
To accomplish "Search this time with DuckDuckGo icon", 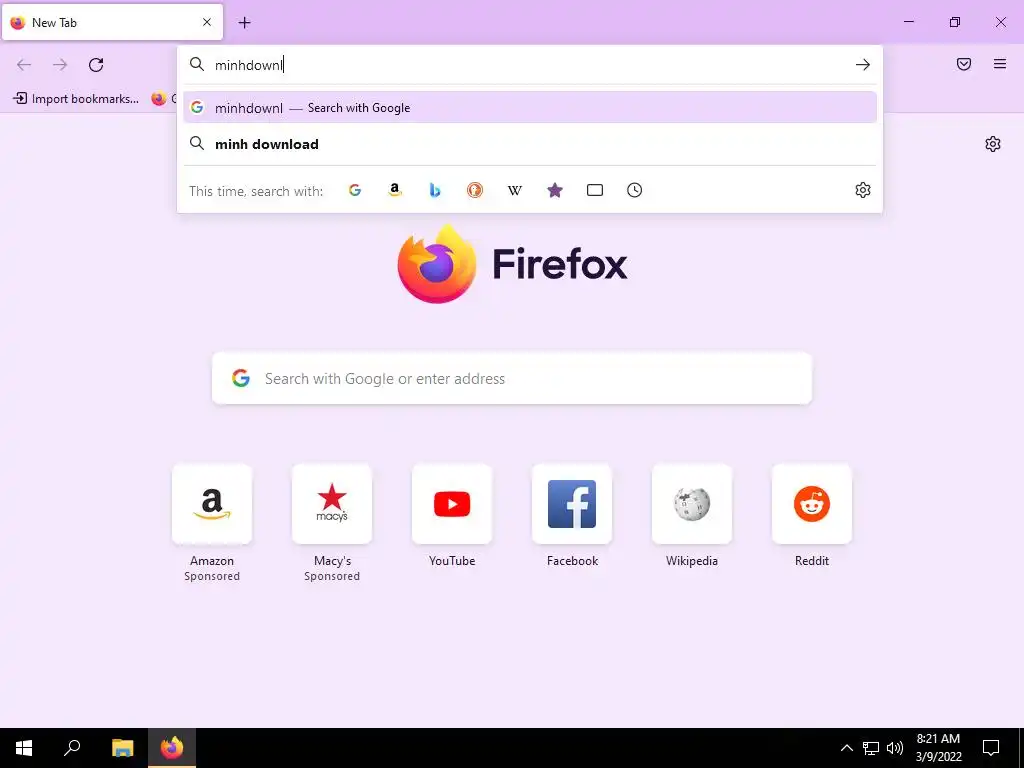I will point(475,190).
